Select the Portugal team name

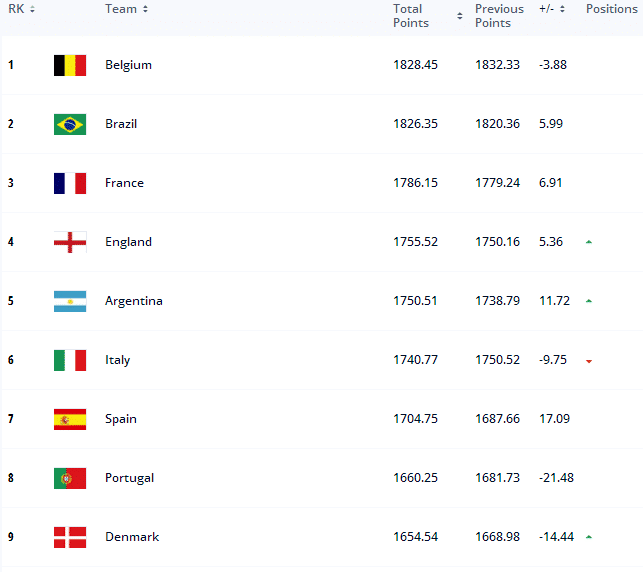click(129, 478)
